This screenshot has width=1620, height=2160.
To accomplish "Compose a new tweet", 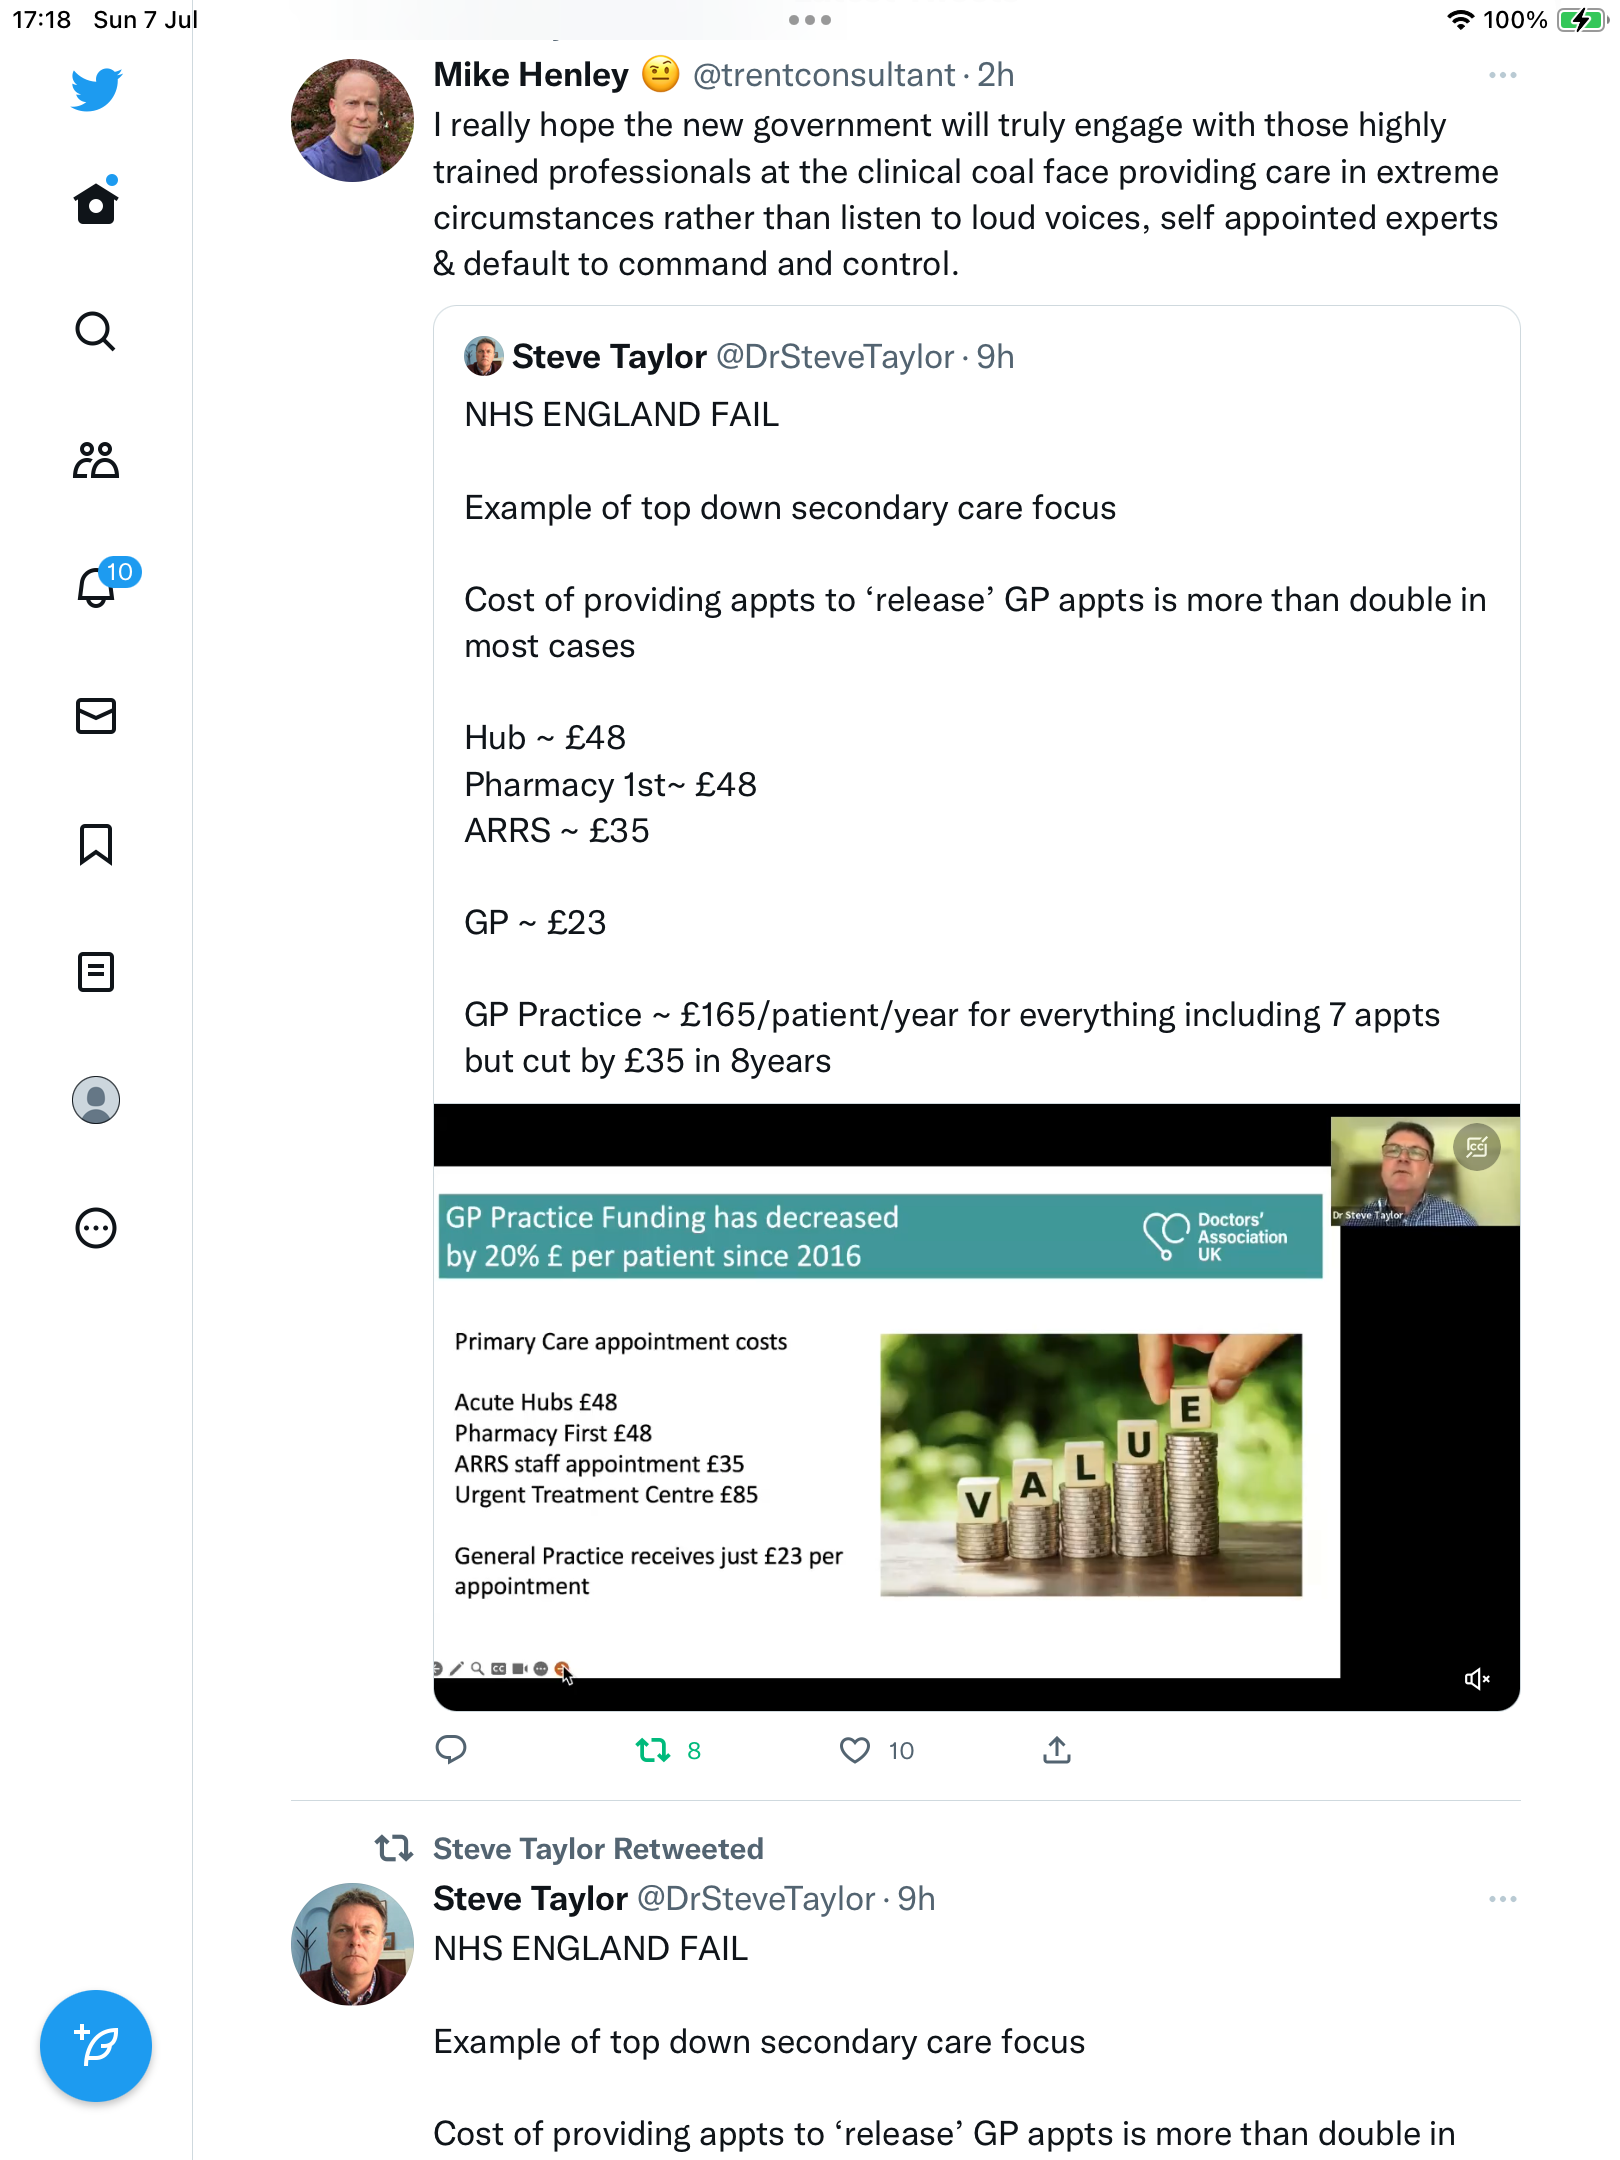I will coord(96,2046).
